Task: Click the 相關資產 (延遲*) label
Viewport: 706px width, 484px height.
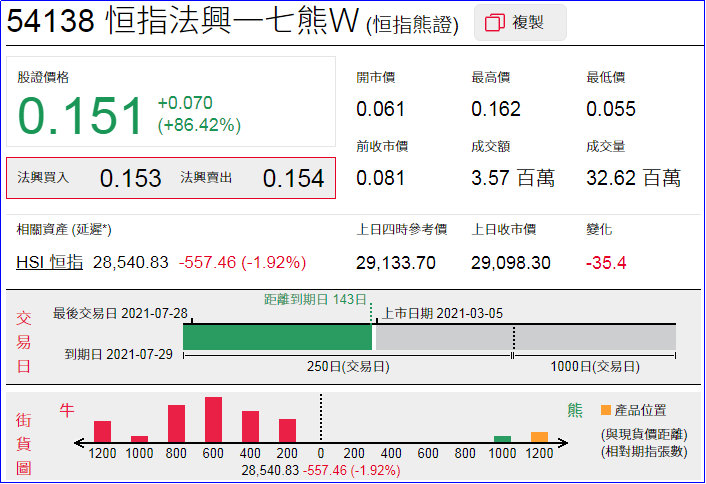Action: (x=64, y=230)
